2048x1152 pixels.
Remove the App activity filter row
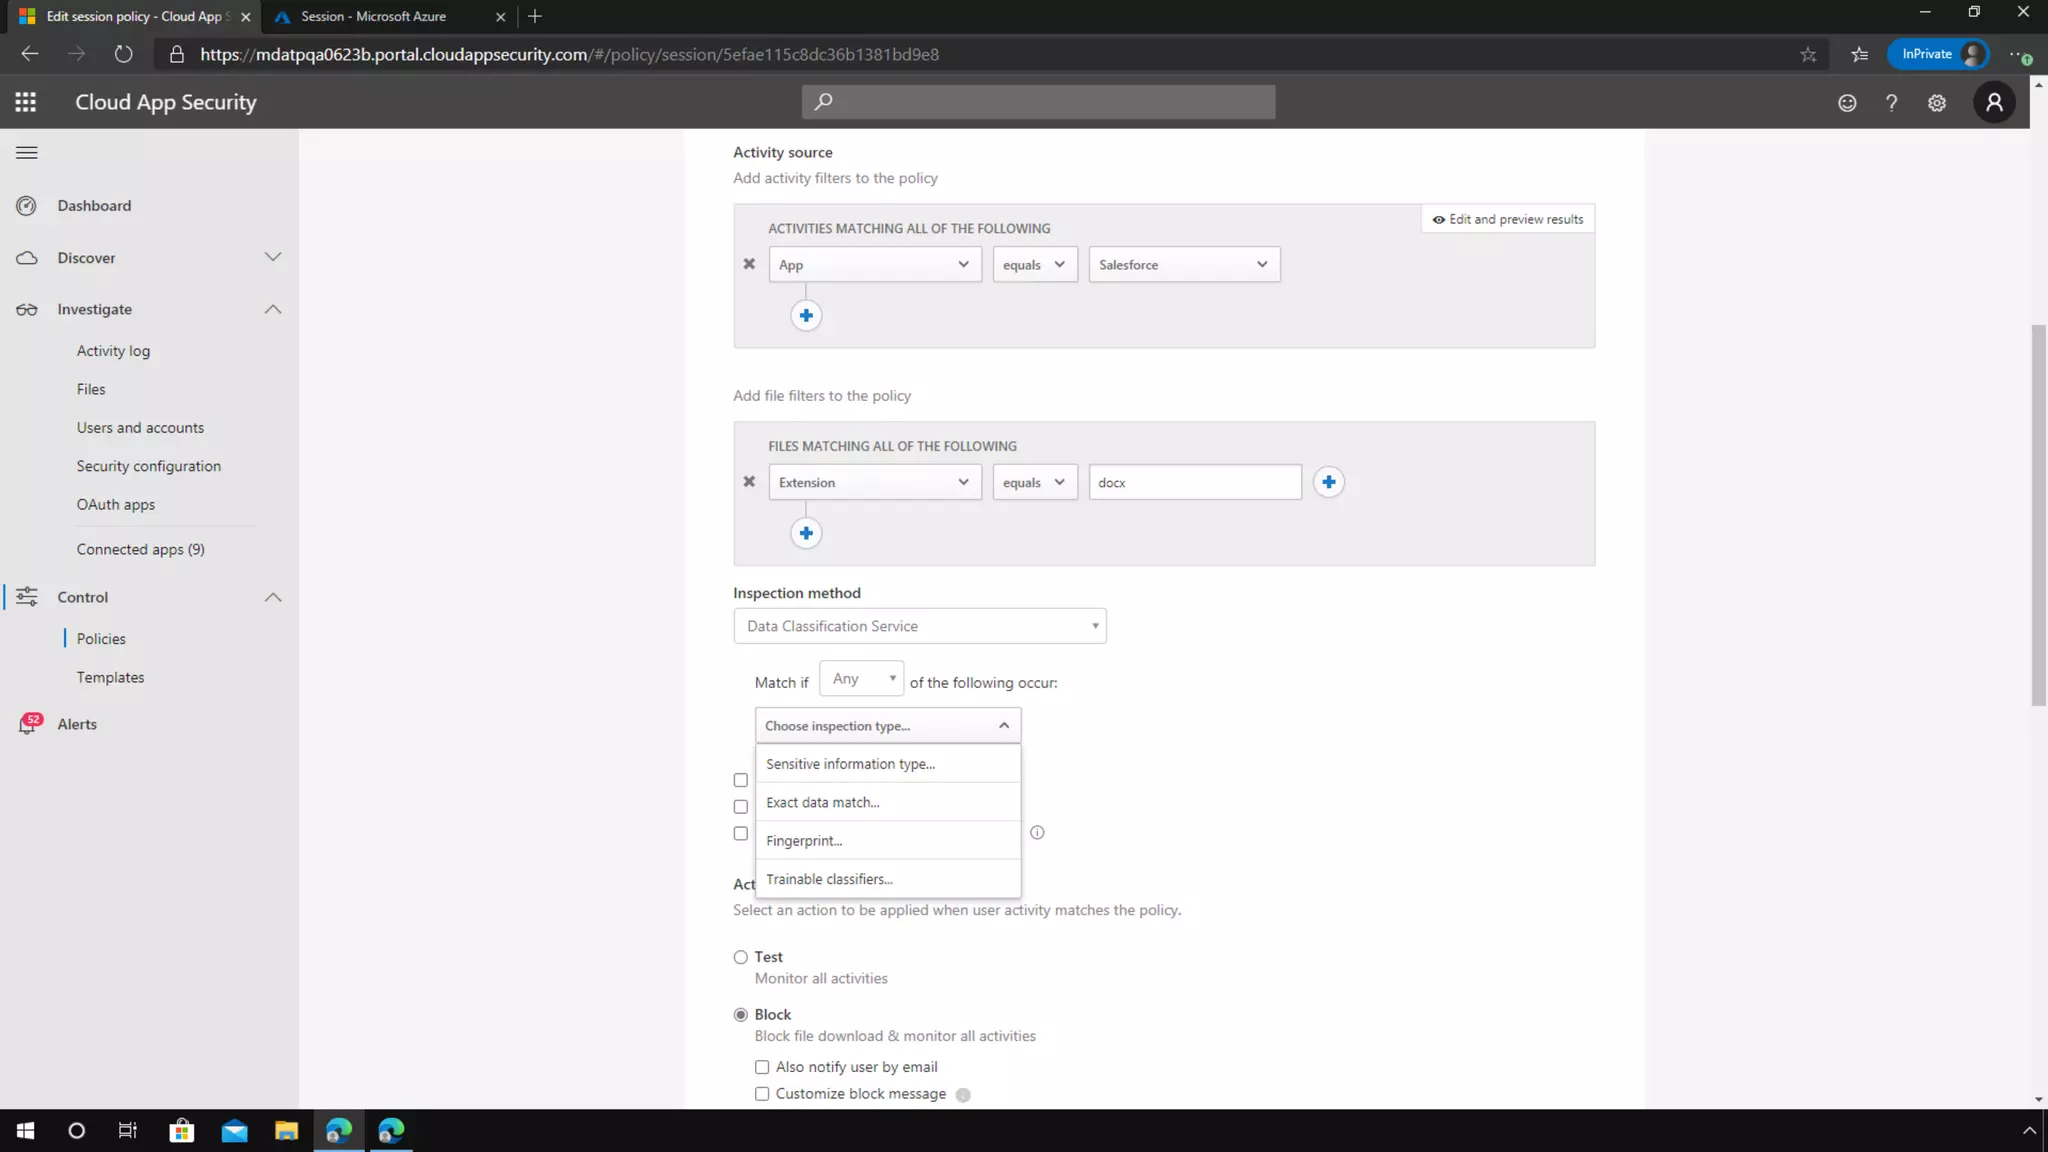point(749,264)
